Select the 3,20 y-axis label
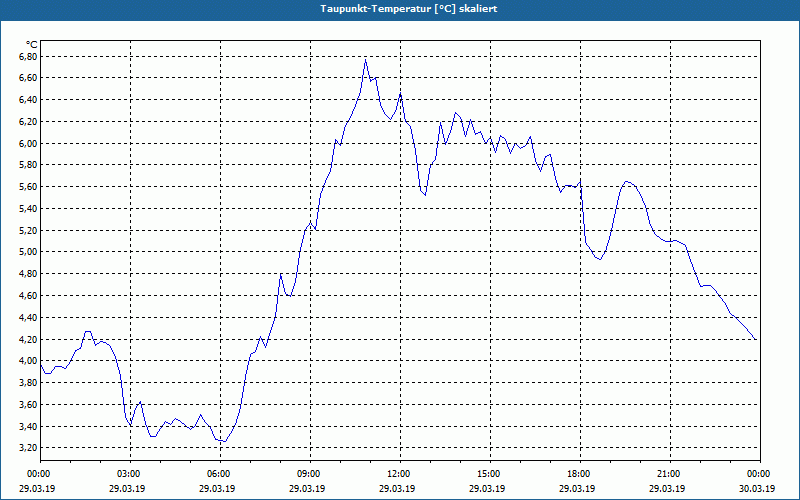800x500 pixels. click(28, 447)
